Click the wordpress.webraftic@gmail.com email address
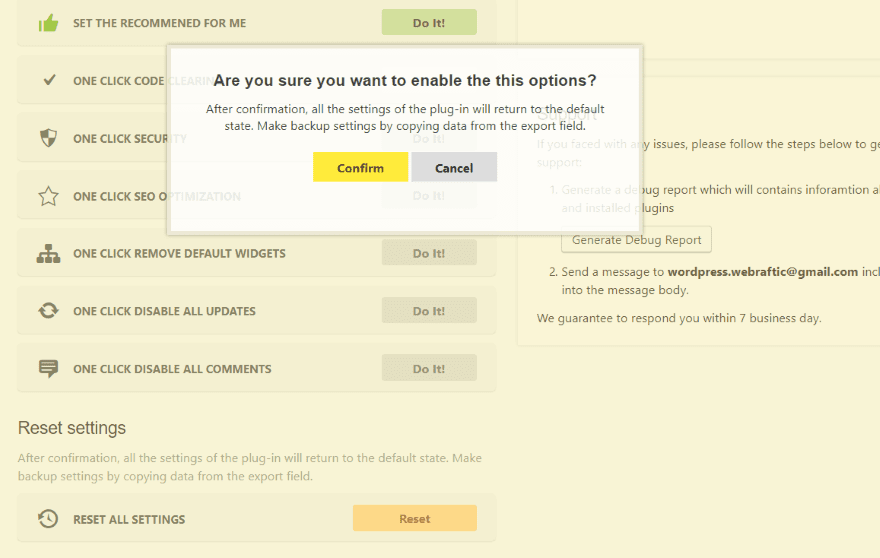 [763, 272]
